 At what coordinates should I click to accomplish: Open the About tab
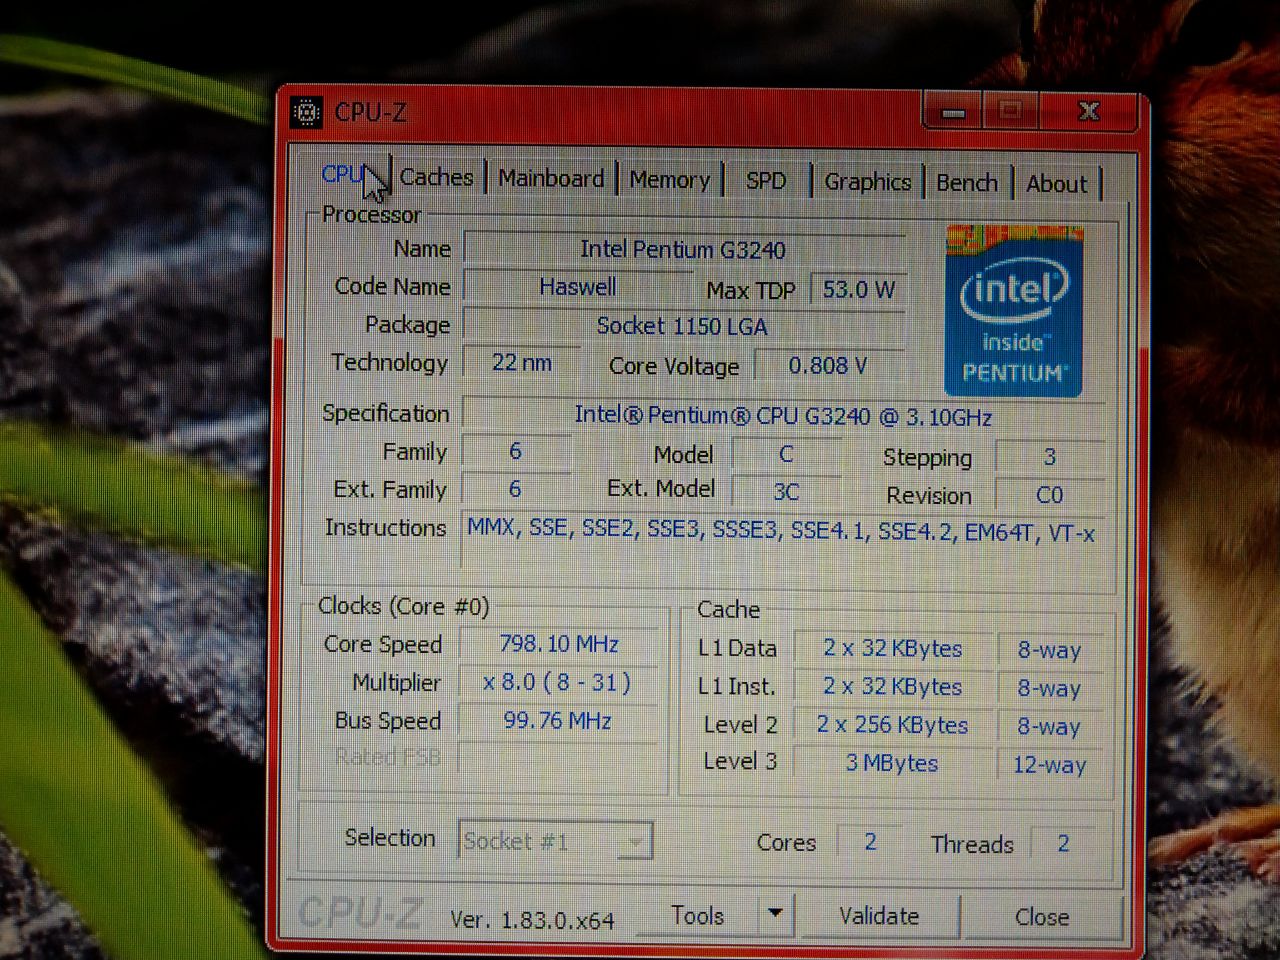pyautogui.click(x=1056, y=184)
